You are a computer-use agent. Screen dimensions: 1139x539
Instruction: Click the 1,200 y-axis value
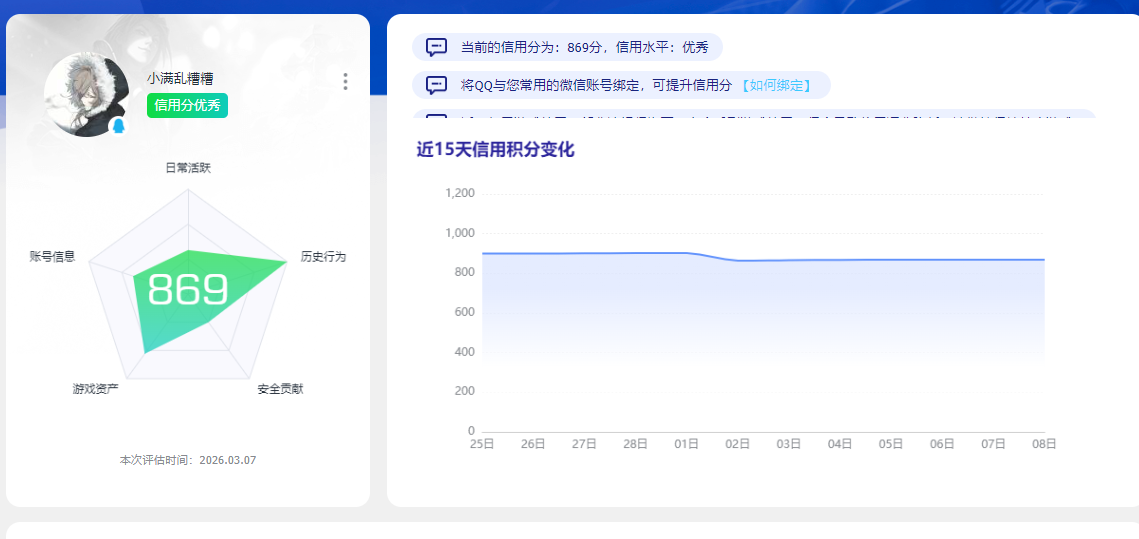pyautogui.click(x=460, y=193)
